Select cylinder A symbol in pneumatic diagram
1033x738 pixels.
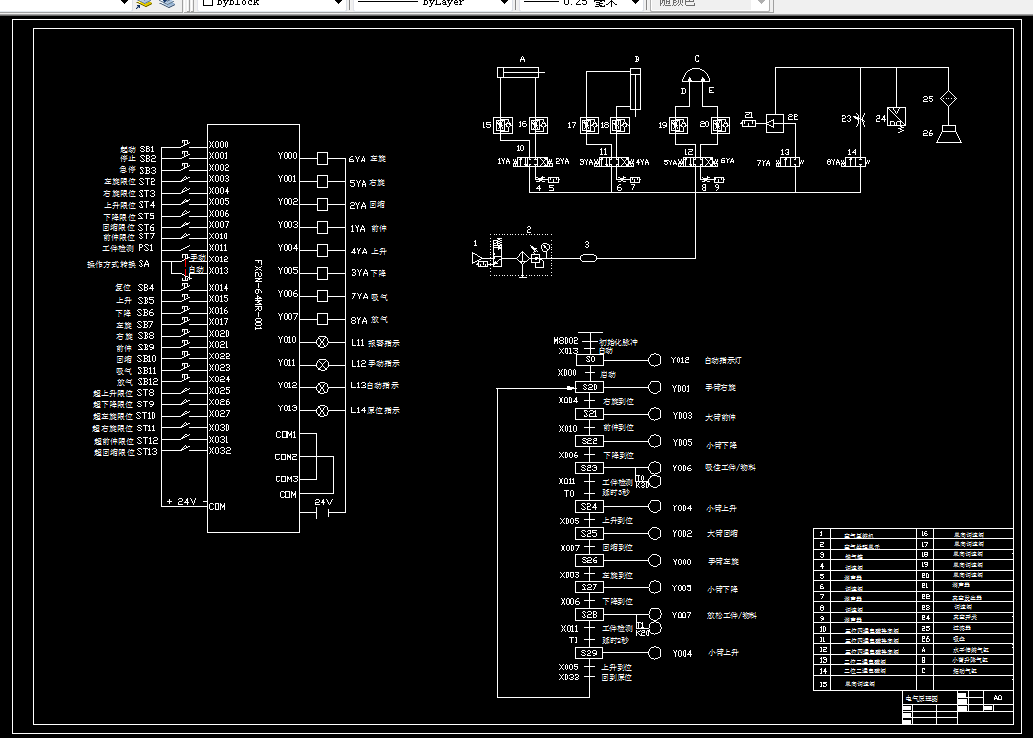pos(519,72)
